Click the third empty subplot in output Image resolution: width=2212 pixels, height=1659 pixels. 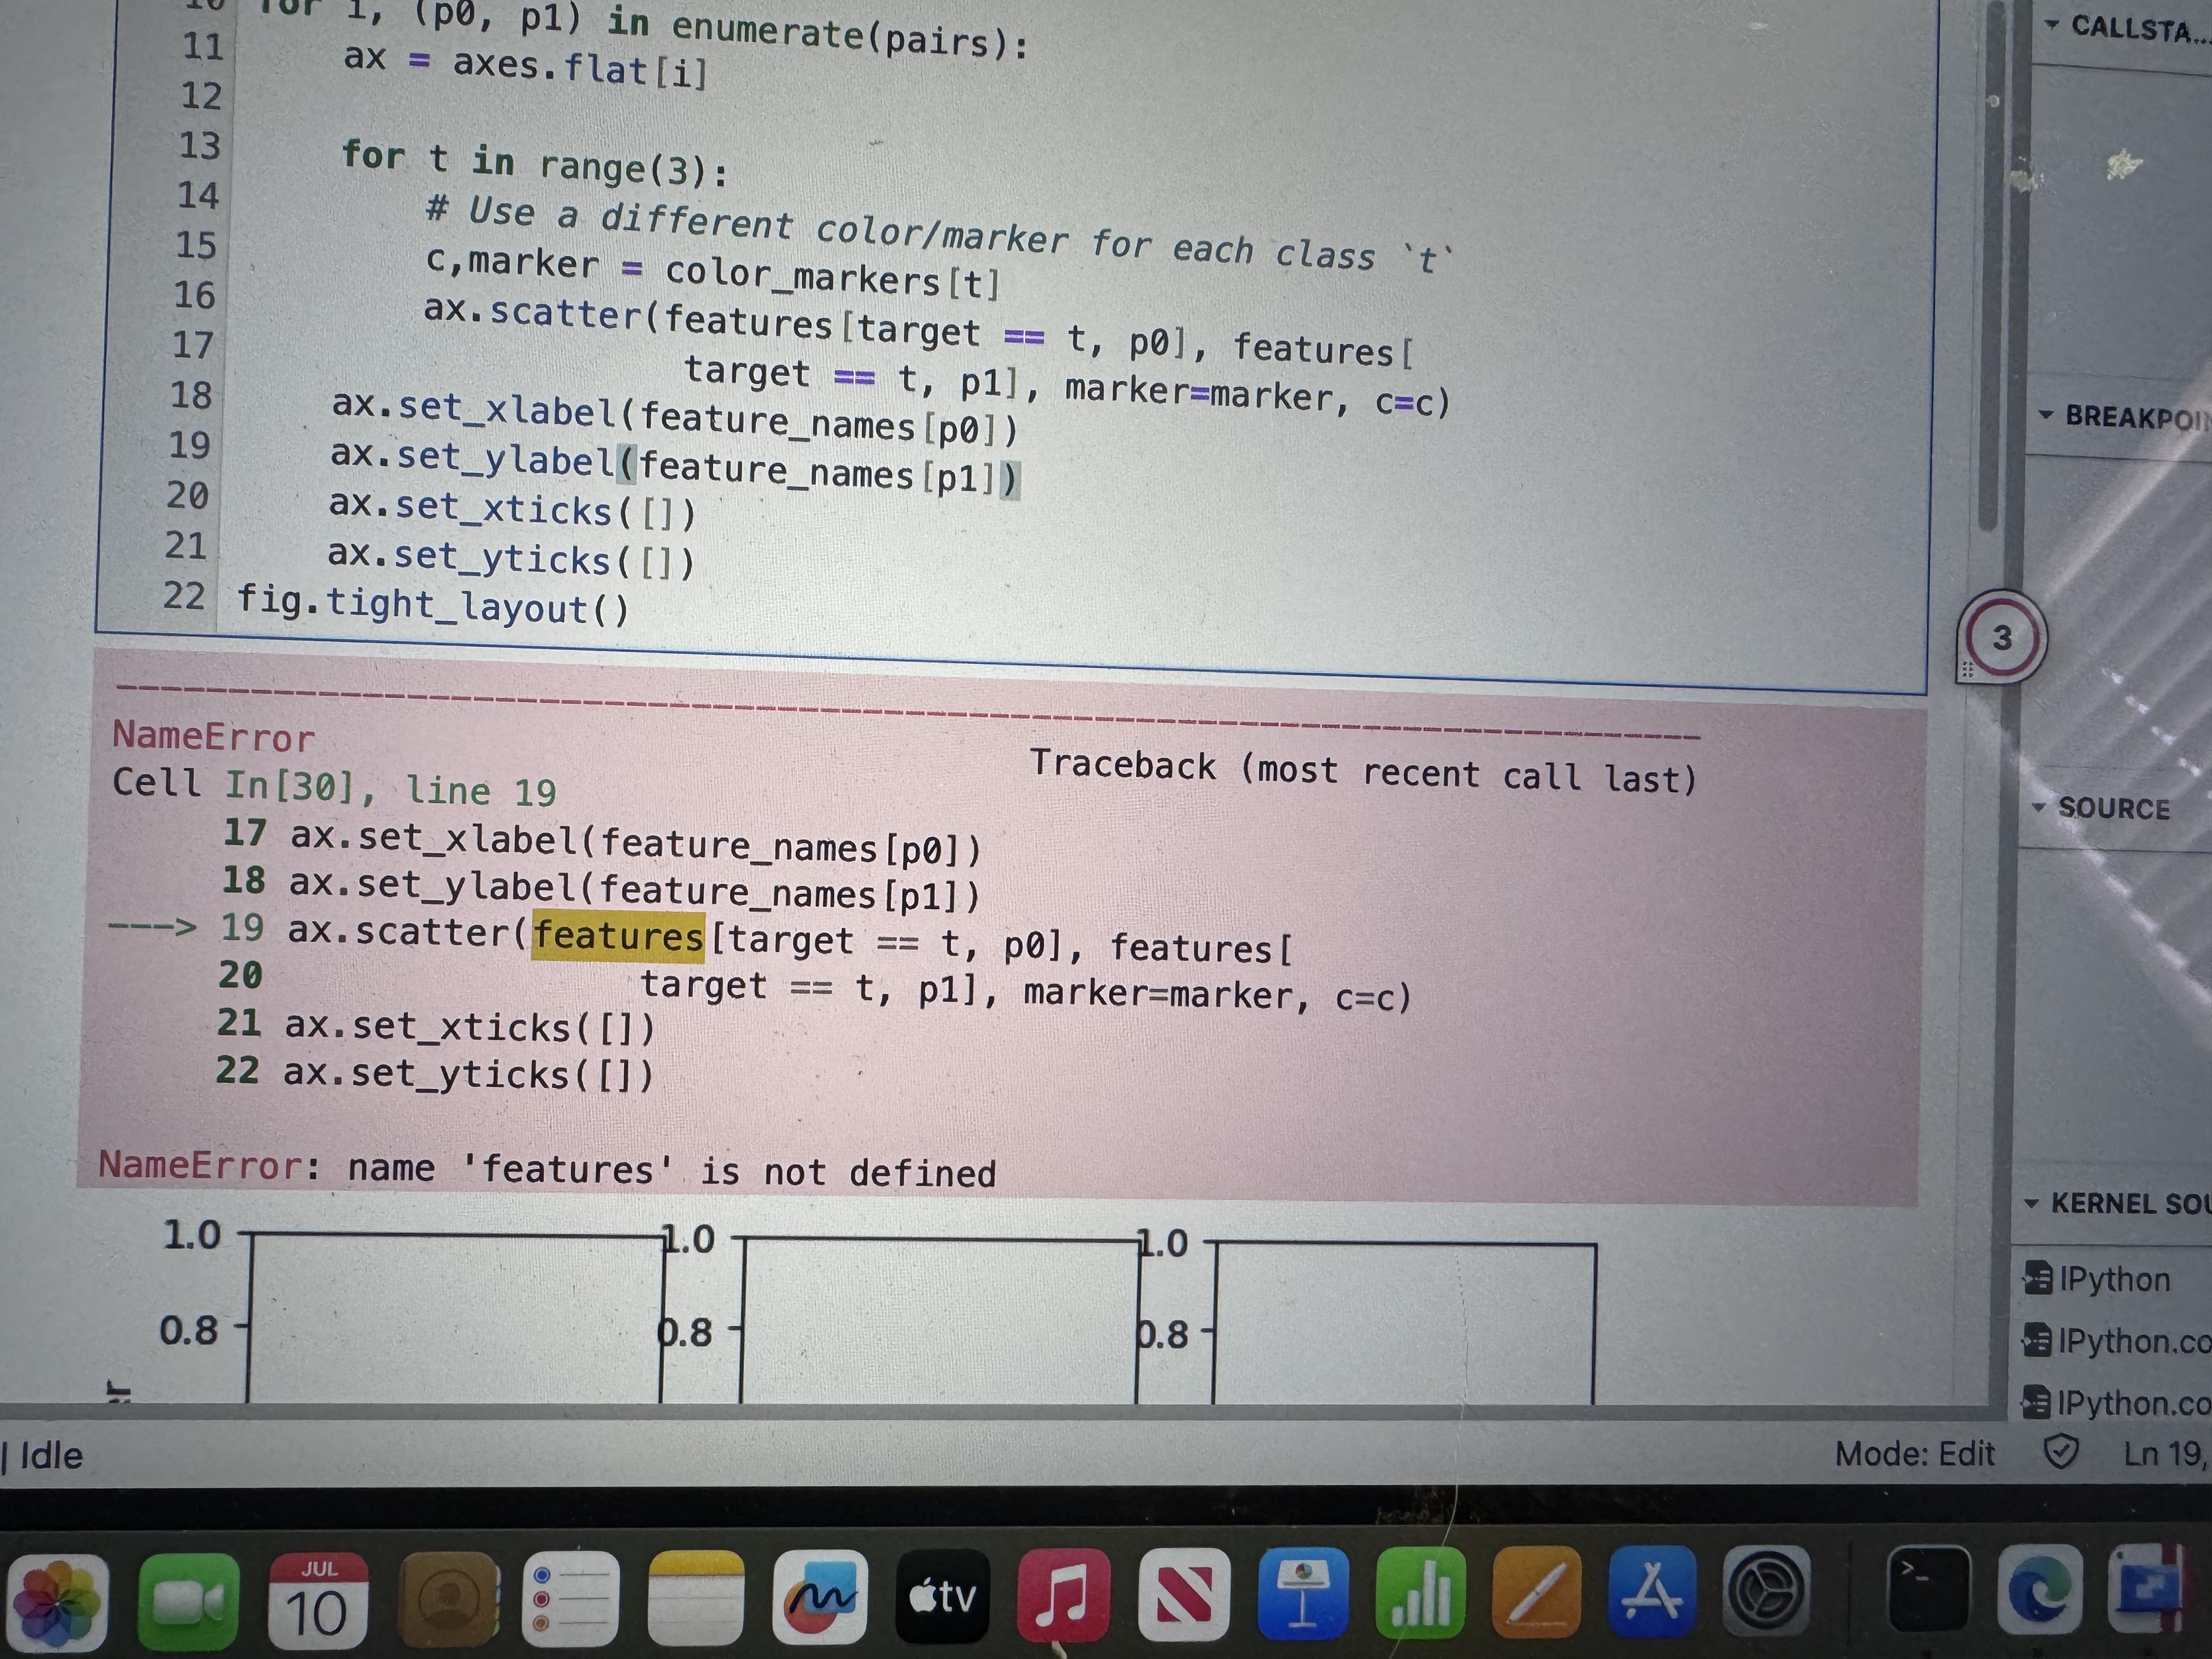tap(1405, 1322)
